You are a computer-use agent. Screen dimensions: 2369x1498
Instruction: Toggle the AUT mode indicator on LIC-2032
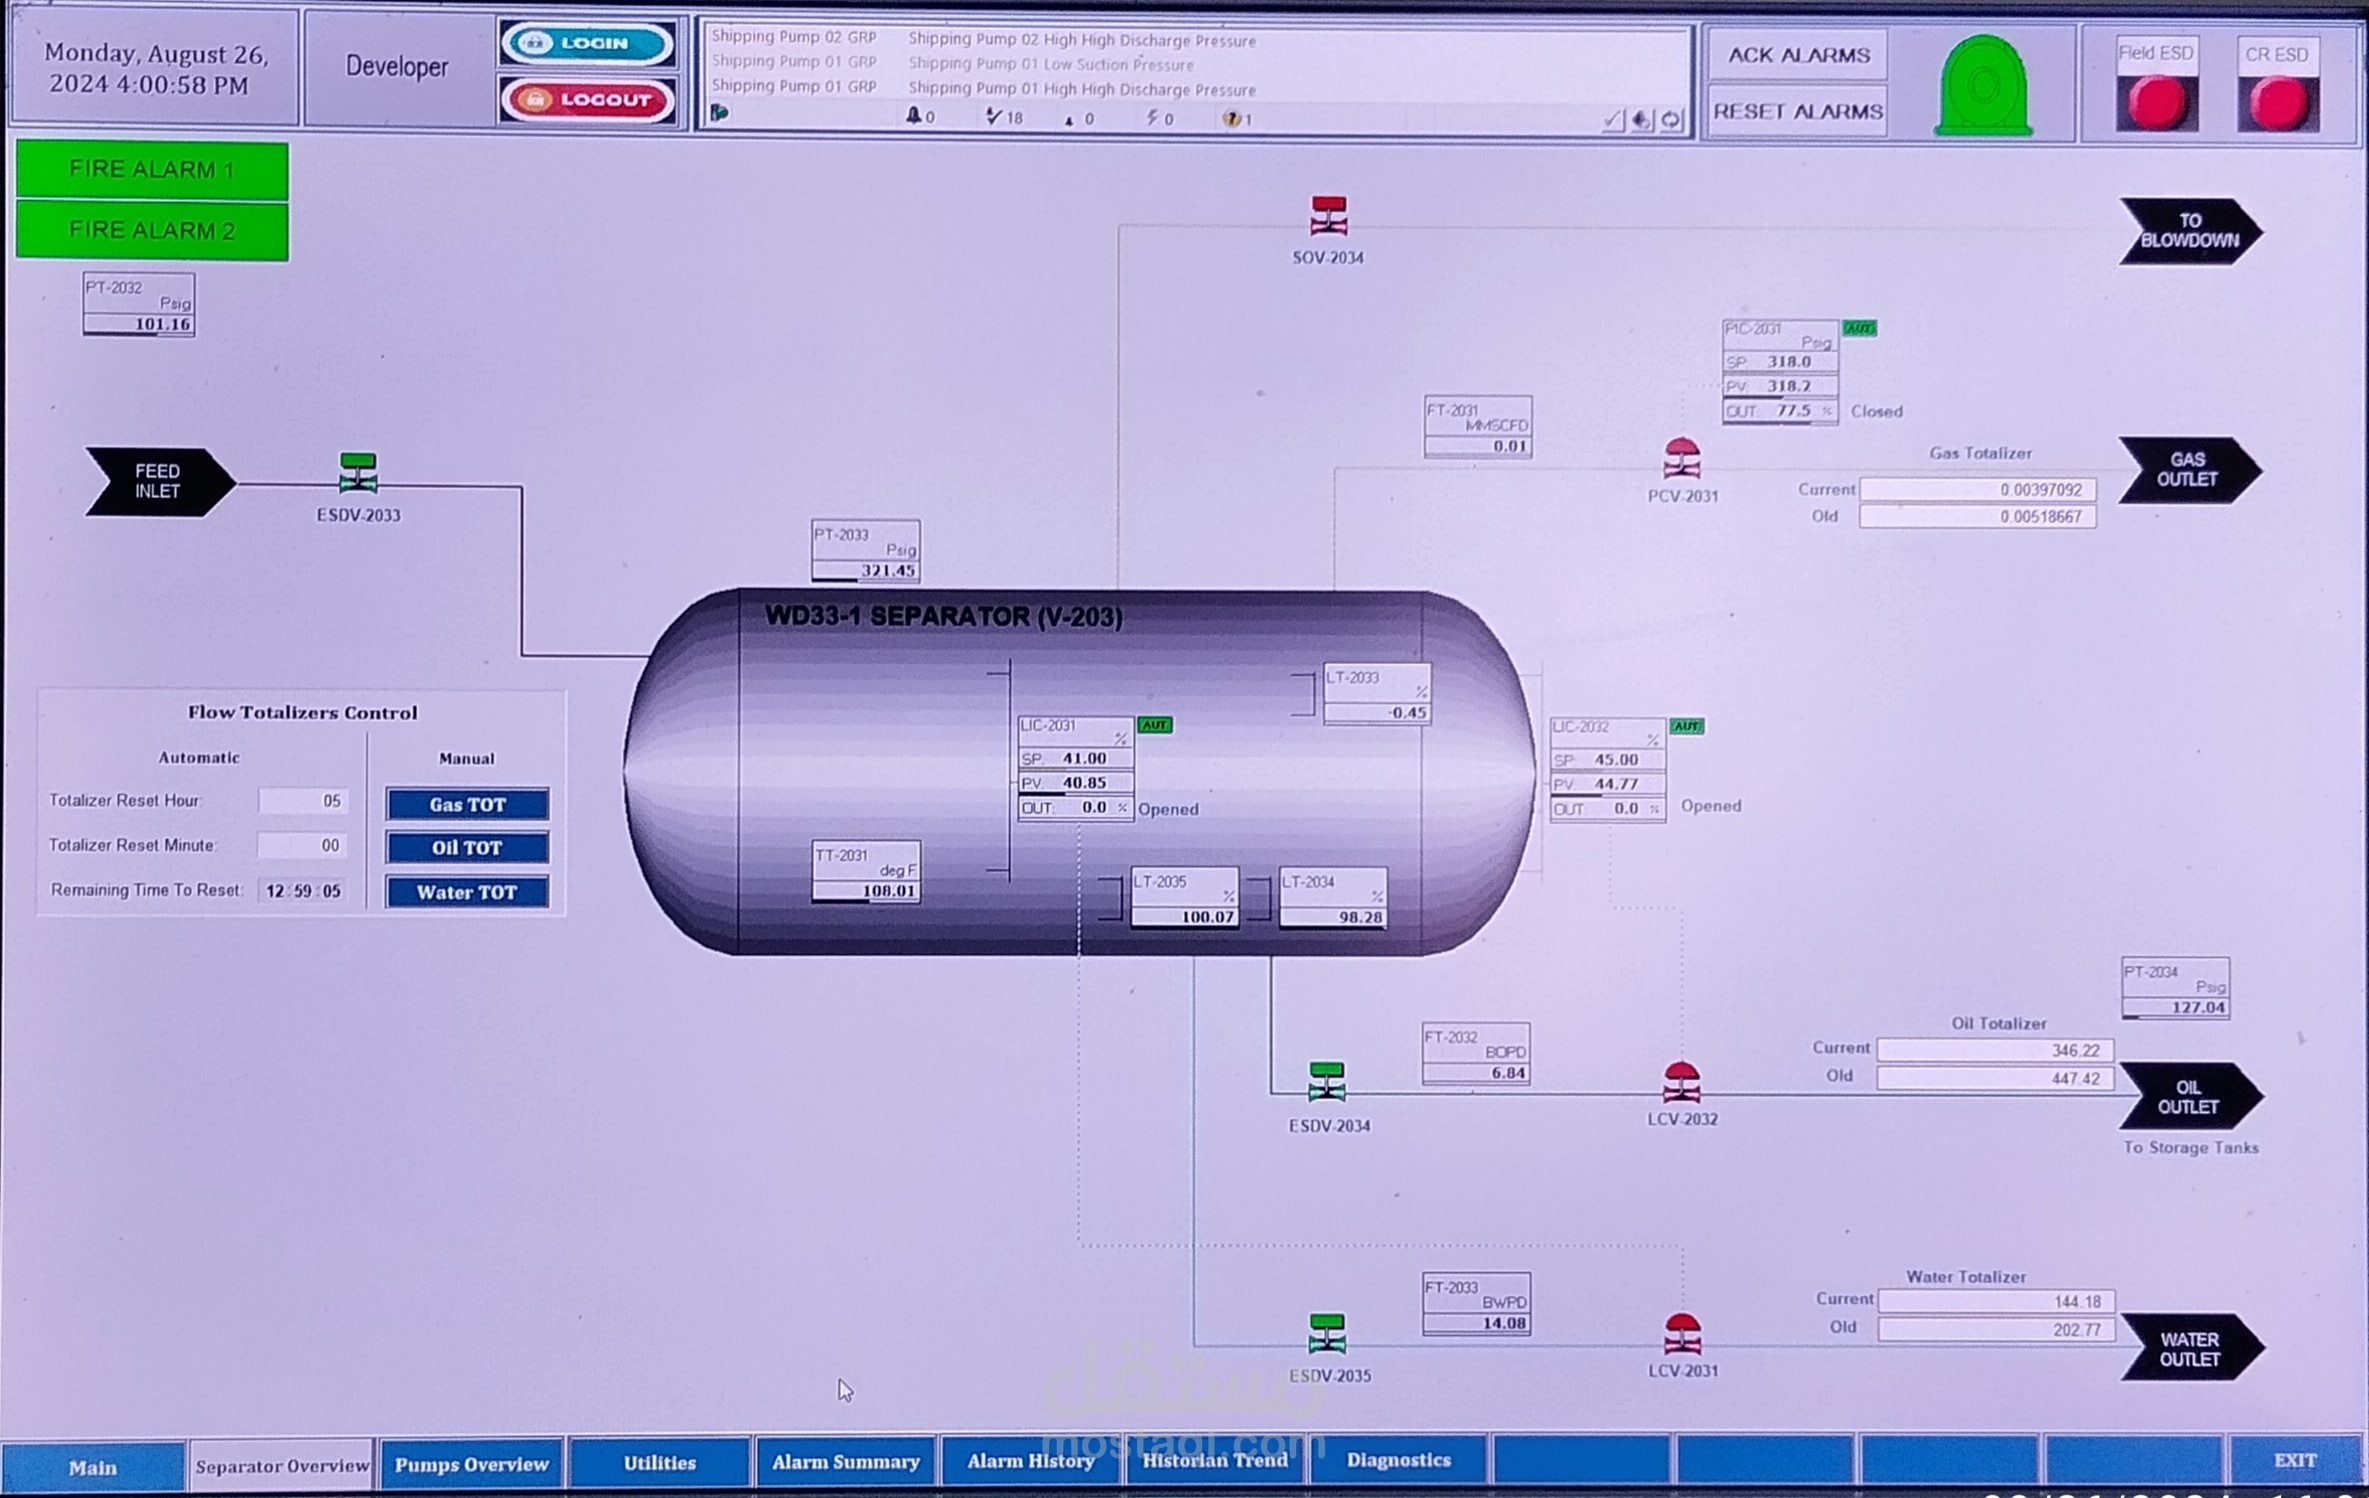click(1686, 726)
